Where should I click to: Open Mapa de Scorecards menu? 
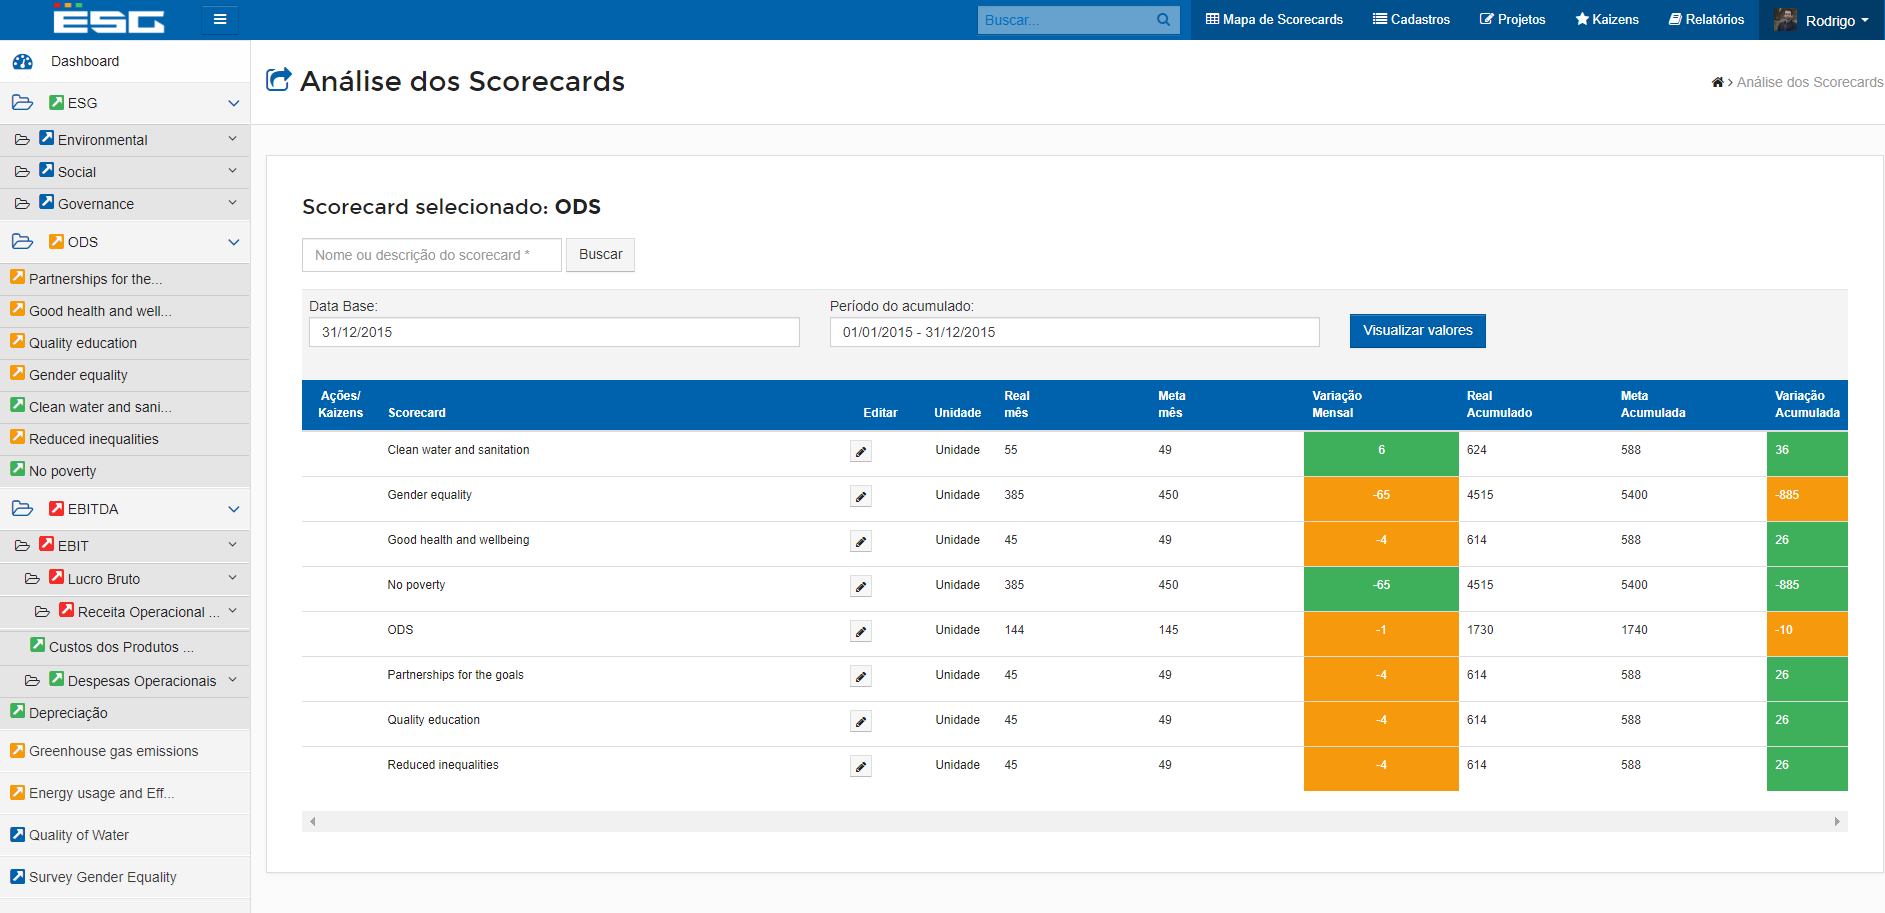click(1274, 19)
